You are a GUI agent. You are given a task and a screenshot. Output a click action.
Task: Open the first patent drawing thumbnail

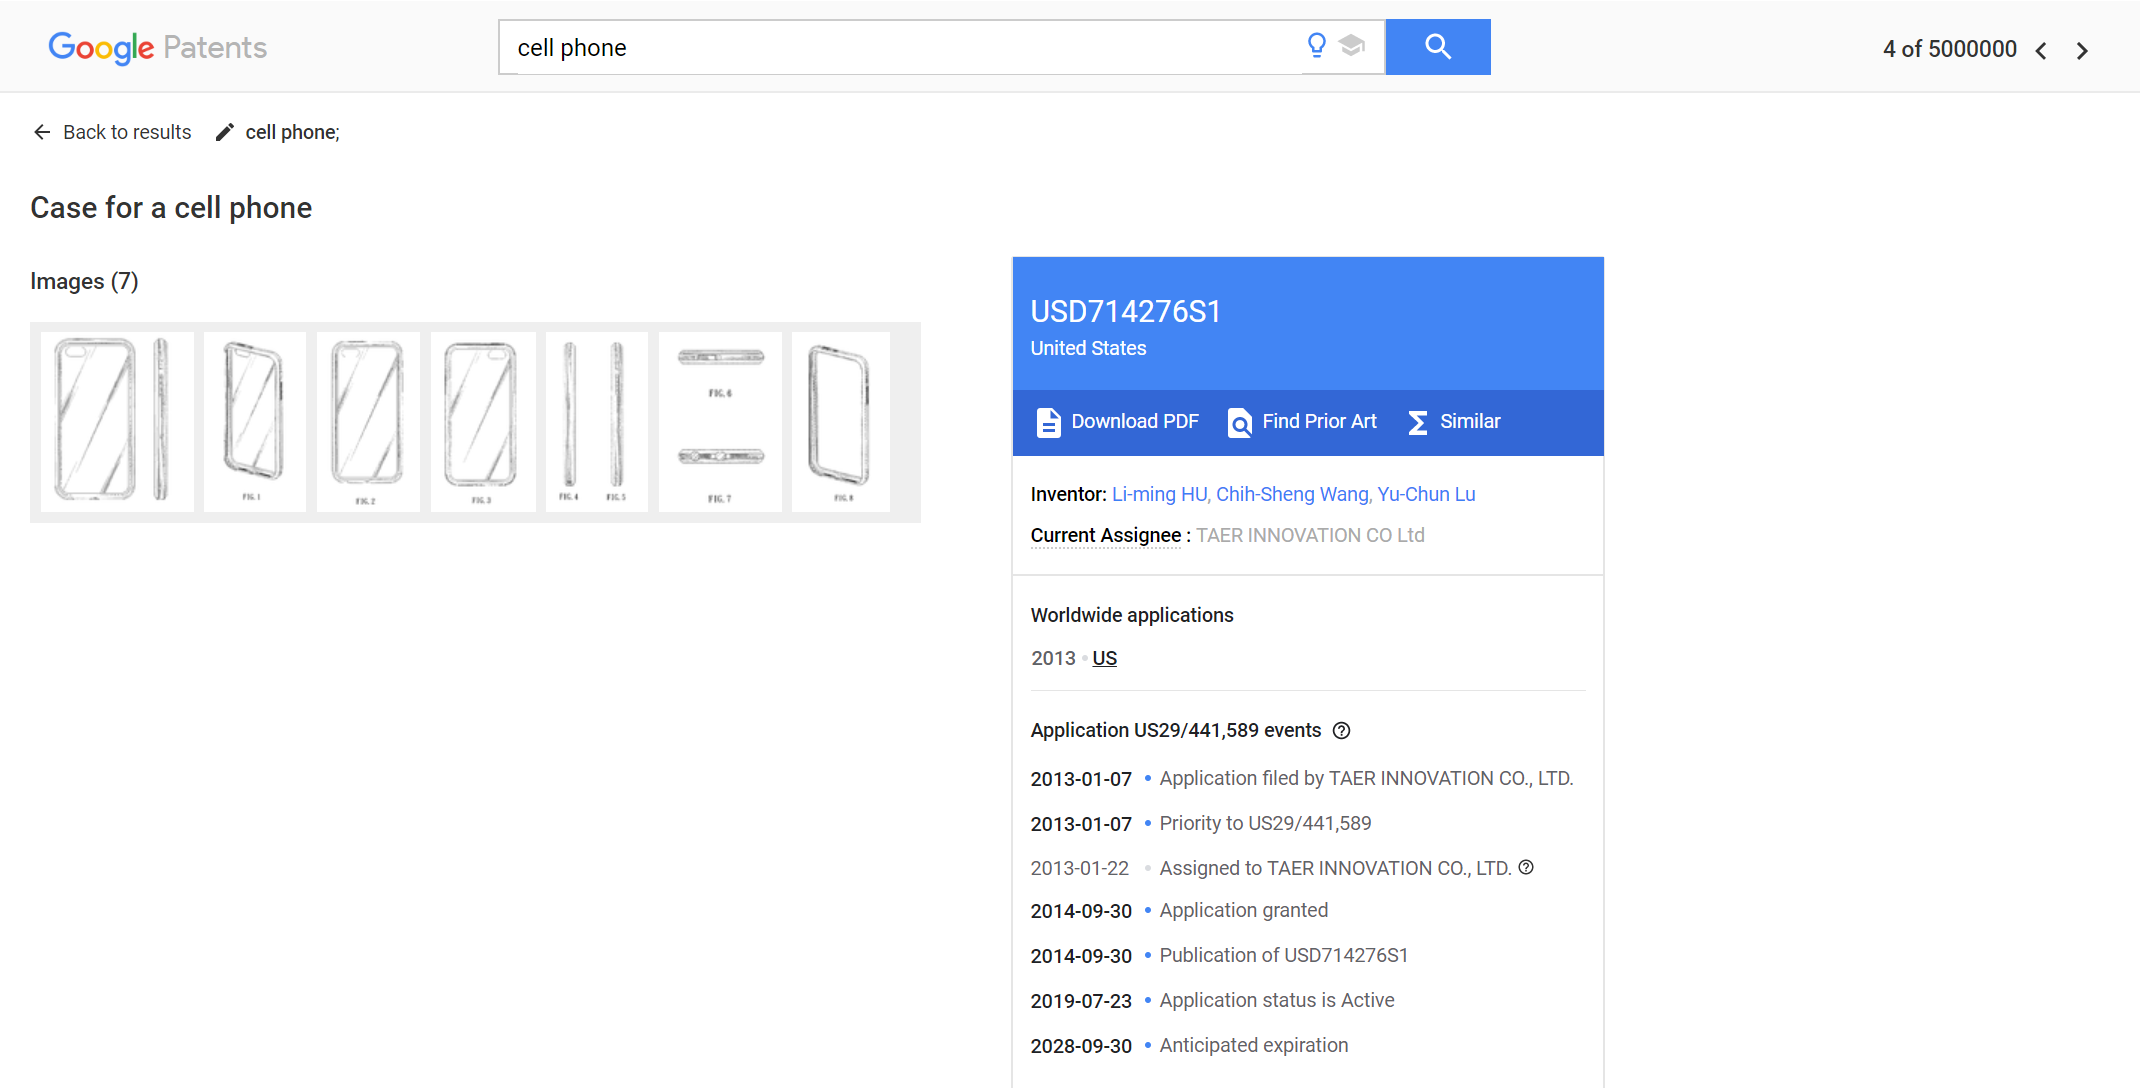pyautogui.click(x=117, y=421)
